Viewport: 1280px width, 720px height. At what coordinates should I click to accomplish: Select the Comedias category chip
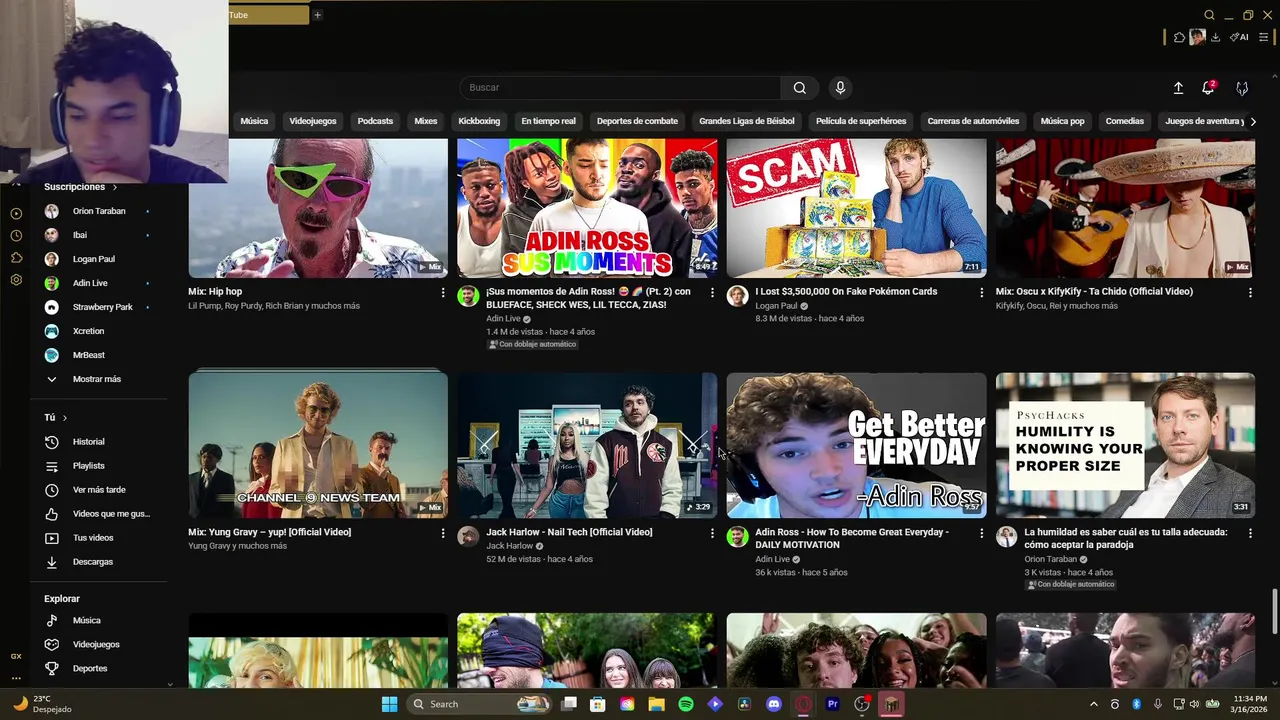[x=1124, y=121]
